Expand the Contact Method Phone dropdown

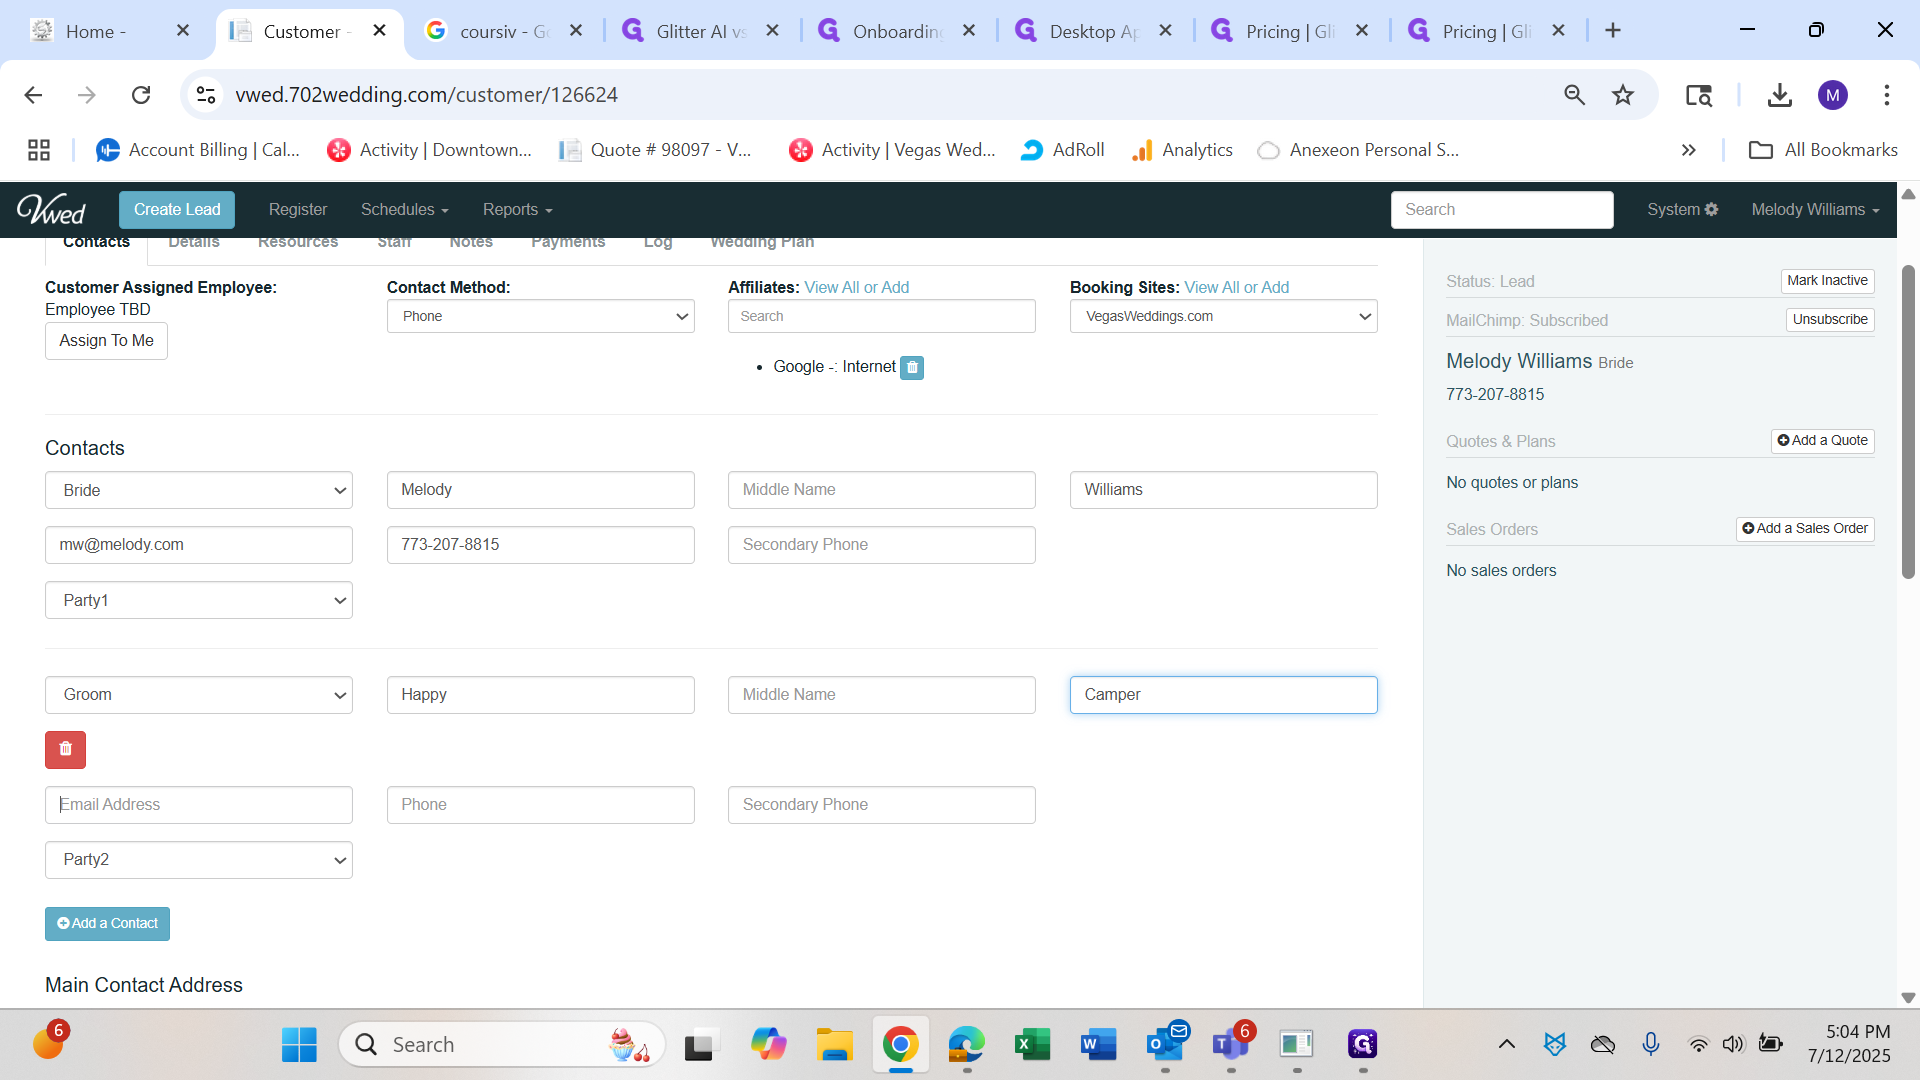pos(540,316)
